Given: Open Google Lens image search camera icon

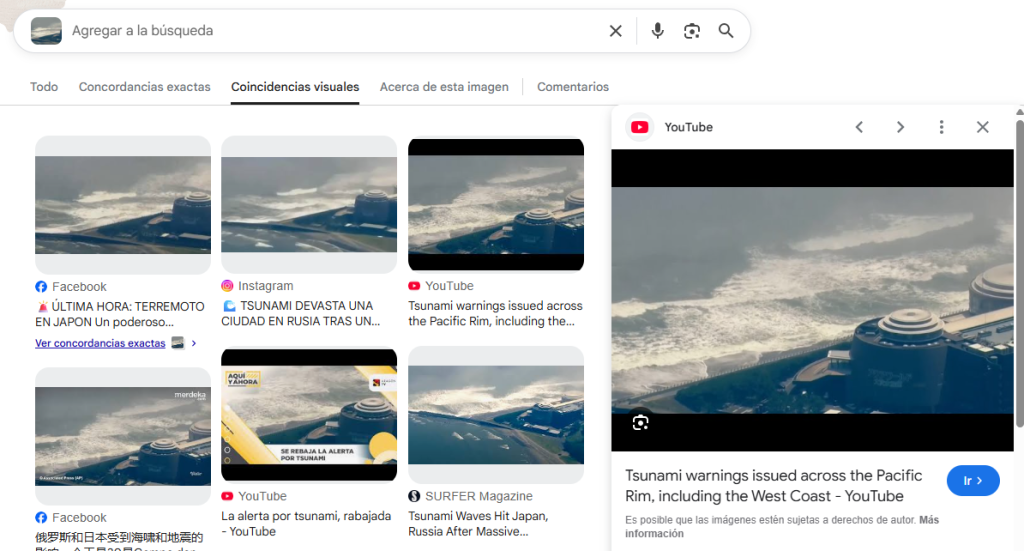Looking at the screenshot, I should pyautogui.click(x=692, y=31).
